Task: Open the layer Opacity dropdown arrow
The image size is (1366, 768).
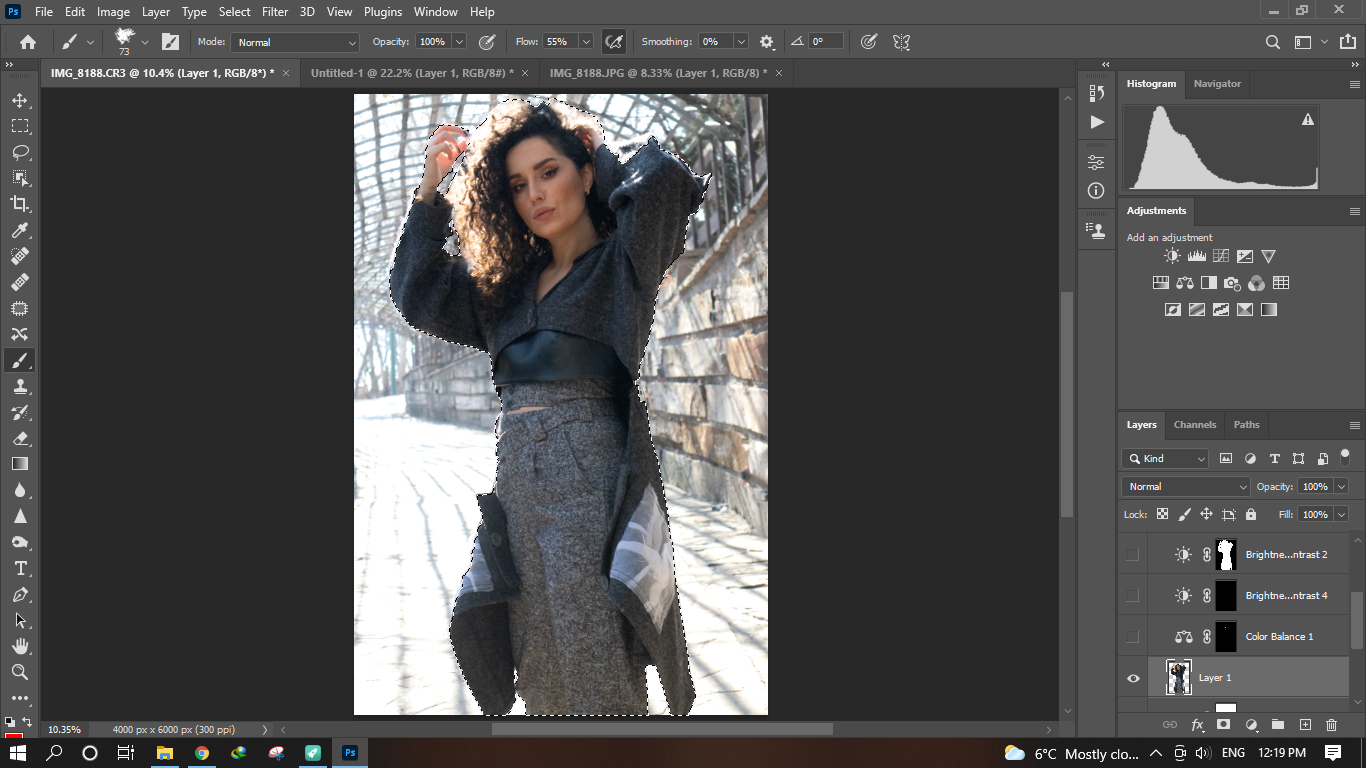Action: click(1341, 487)
